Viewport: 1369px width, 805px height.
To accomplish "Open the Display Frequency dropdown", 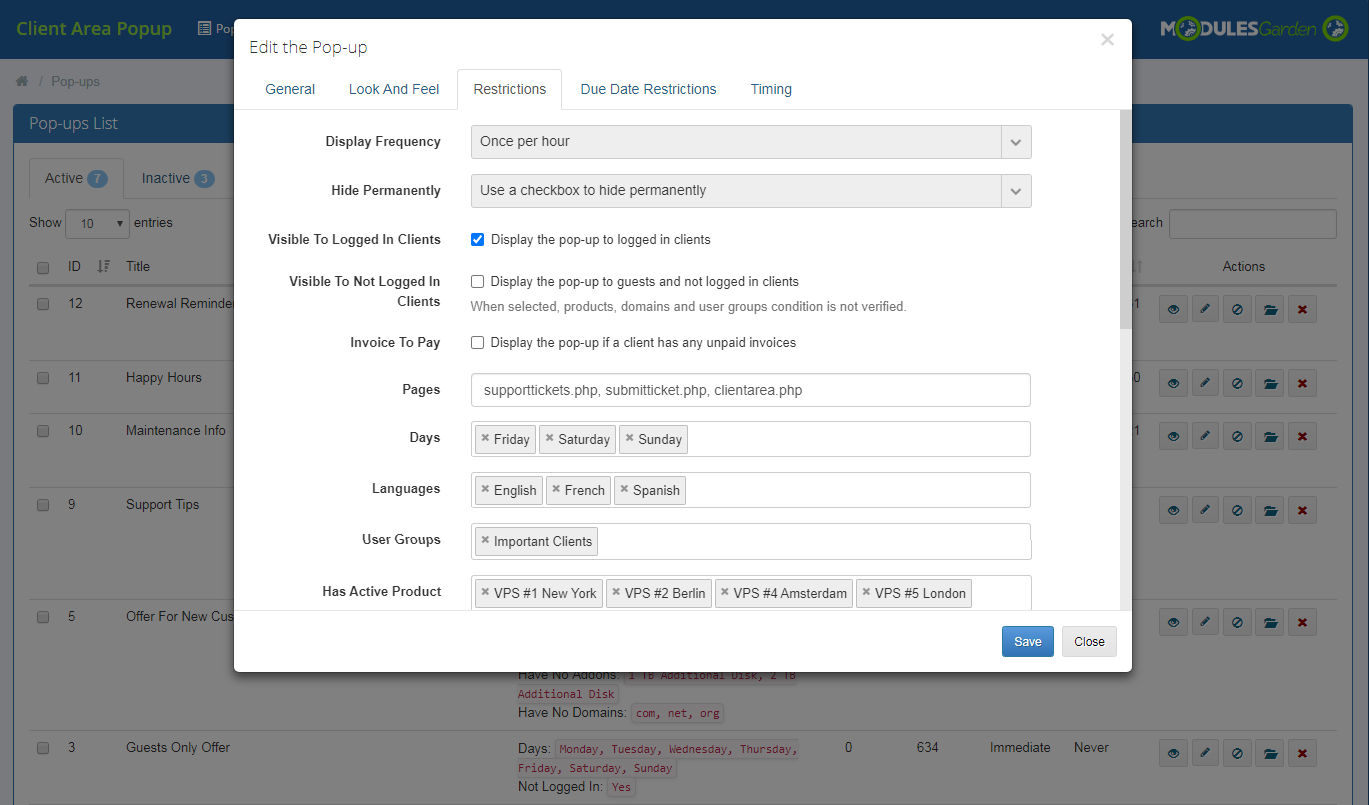I will pyautogui.click(x=1015, y=141).
